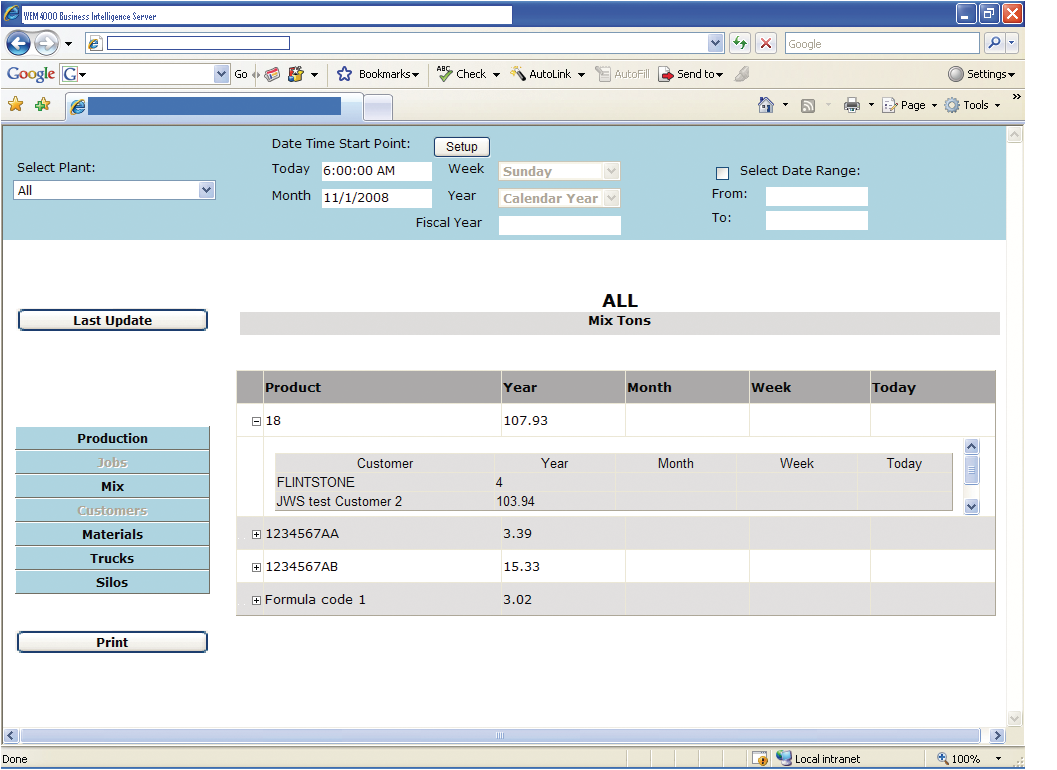Click the Last Update button
1057x770 pixels.
tap(113, 320)
